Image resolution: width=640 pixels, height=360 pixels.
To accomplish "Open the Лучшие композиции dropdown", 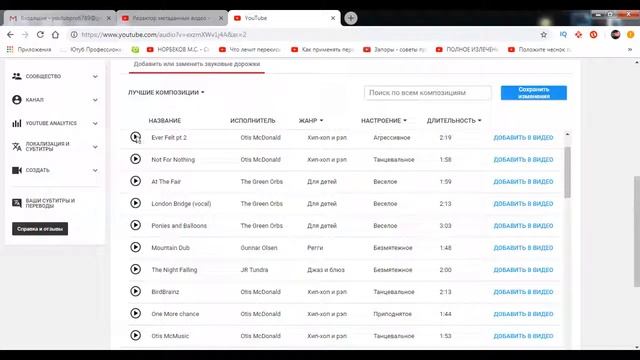I will tap(166, 92).
